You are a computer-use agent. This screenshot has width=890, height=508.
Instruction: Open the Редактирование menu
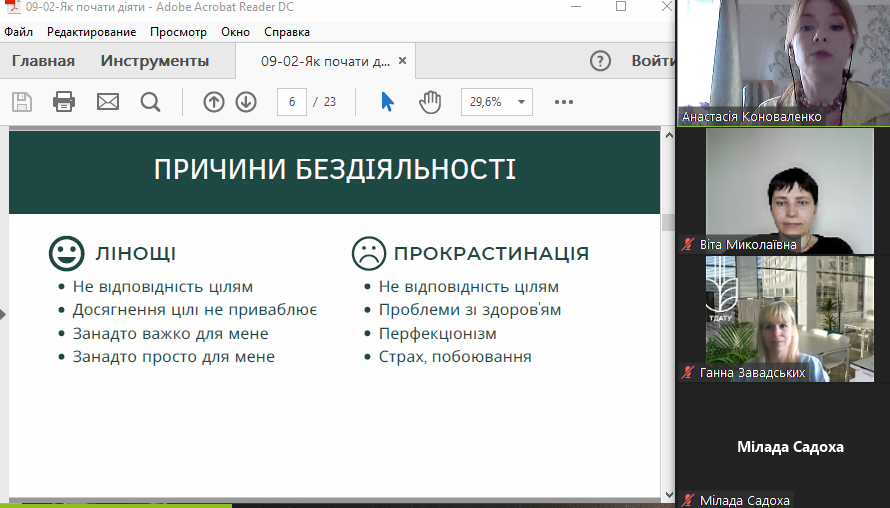click(x=92, y=32)
